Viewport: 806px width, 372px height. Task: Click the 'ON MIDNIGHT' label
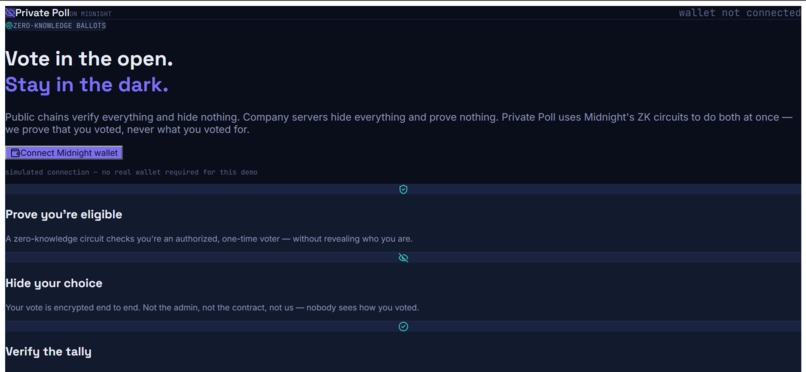[90, 14]
